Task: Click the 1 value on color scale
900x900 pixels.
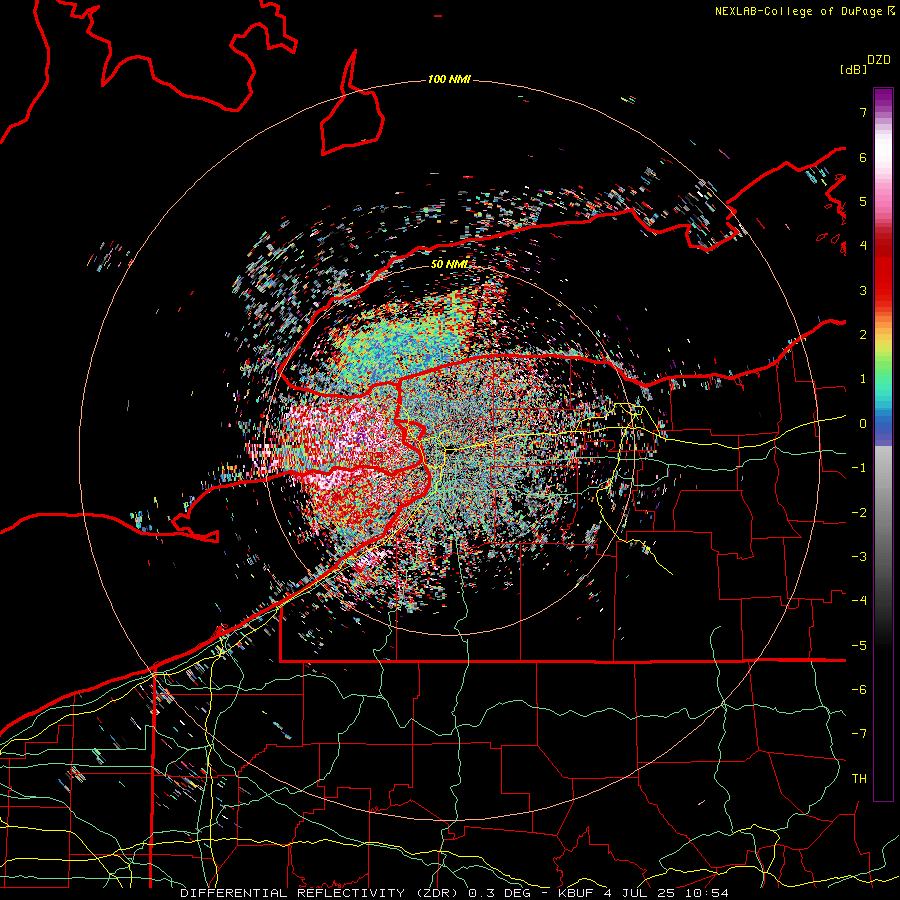Action: [x=863, y=379]
